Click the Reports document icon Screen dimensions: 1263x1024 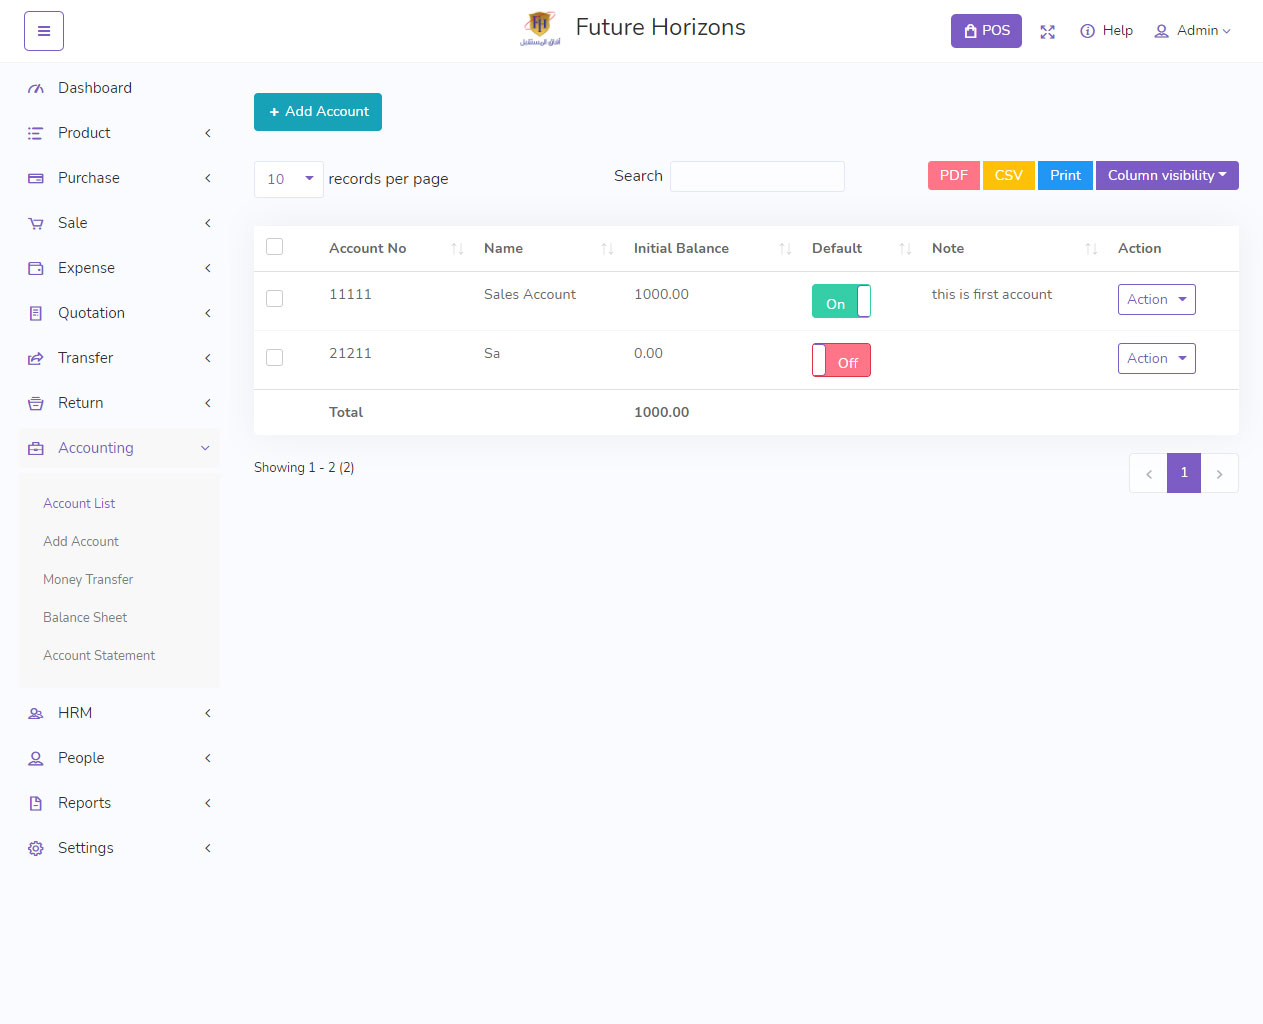tap(36, 803)
